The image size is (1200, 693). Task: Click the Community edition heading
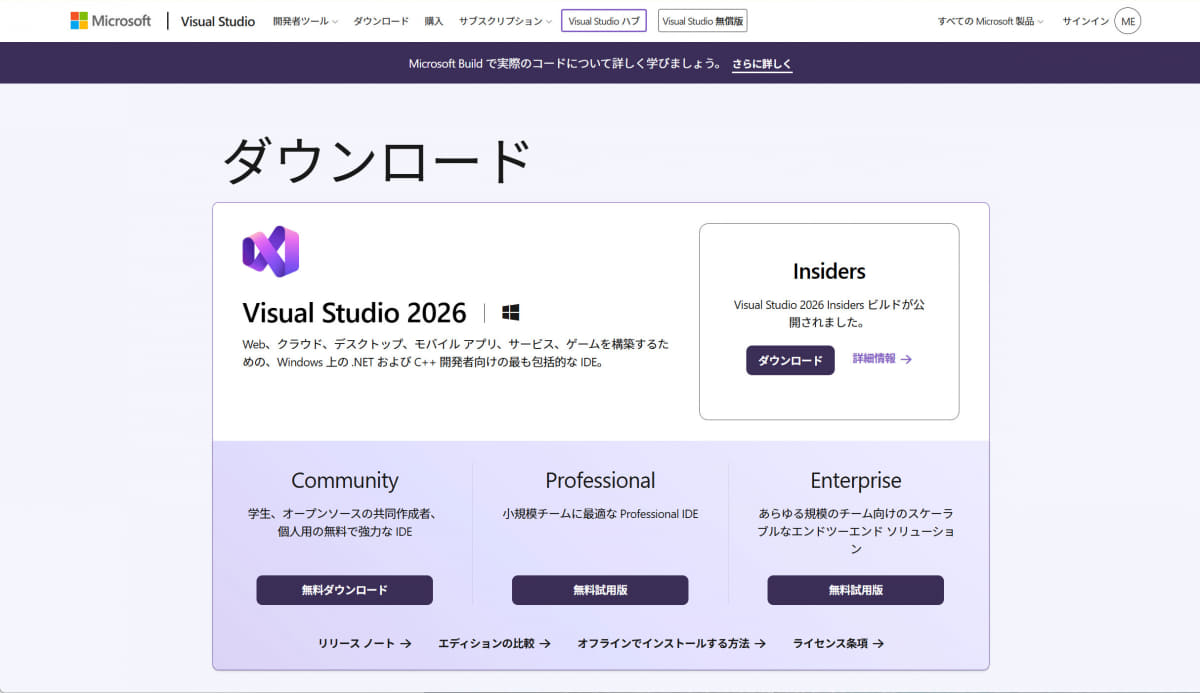[345, 480]
